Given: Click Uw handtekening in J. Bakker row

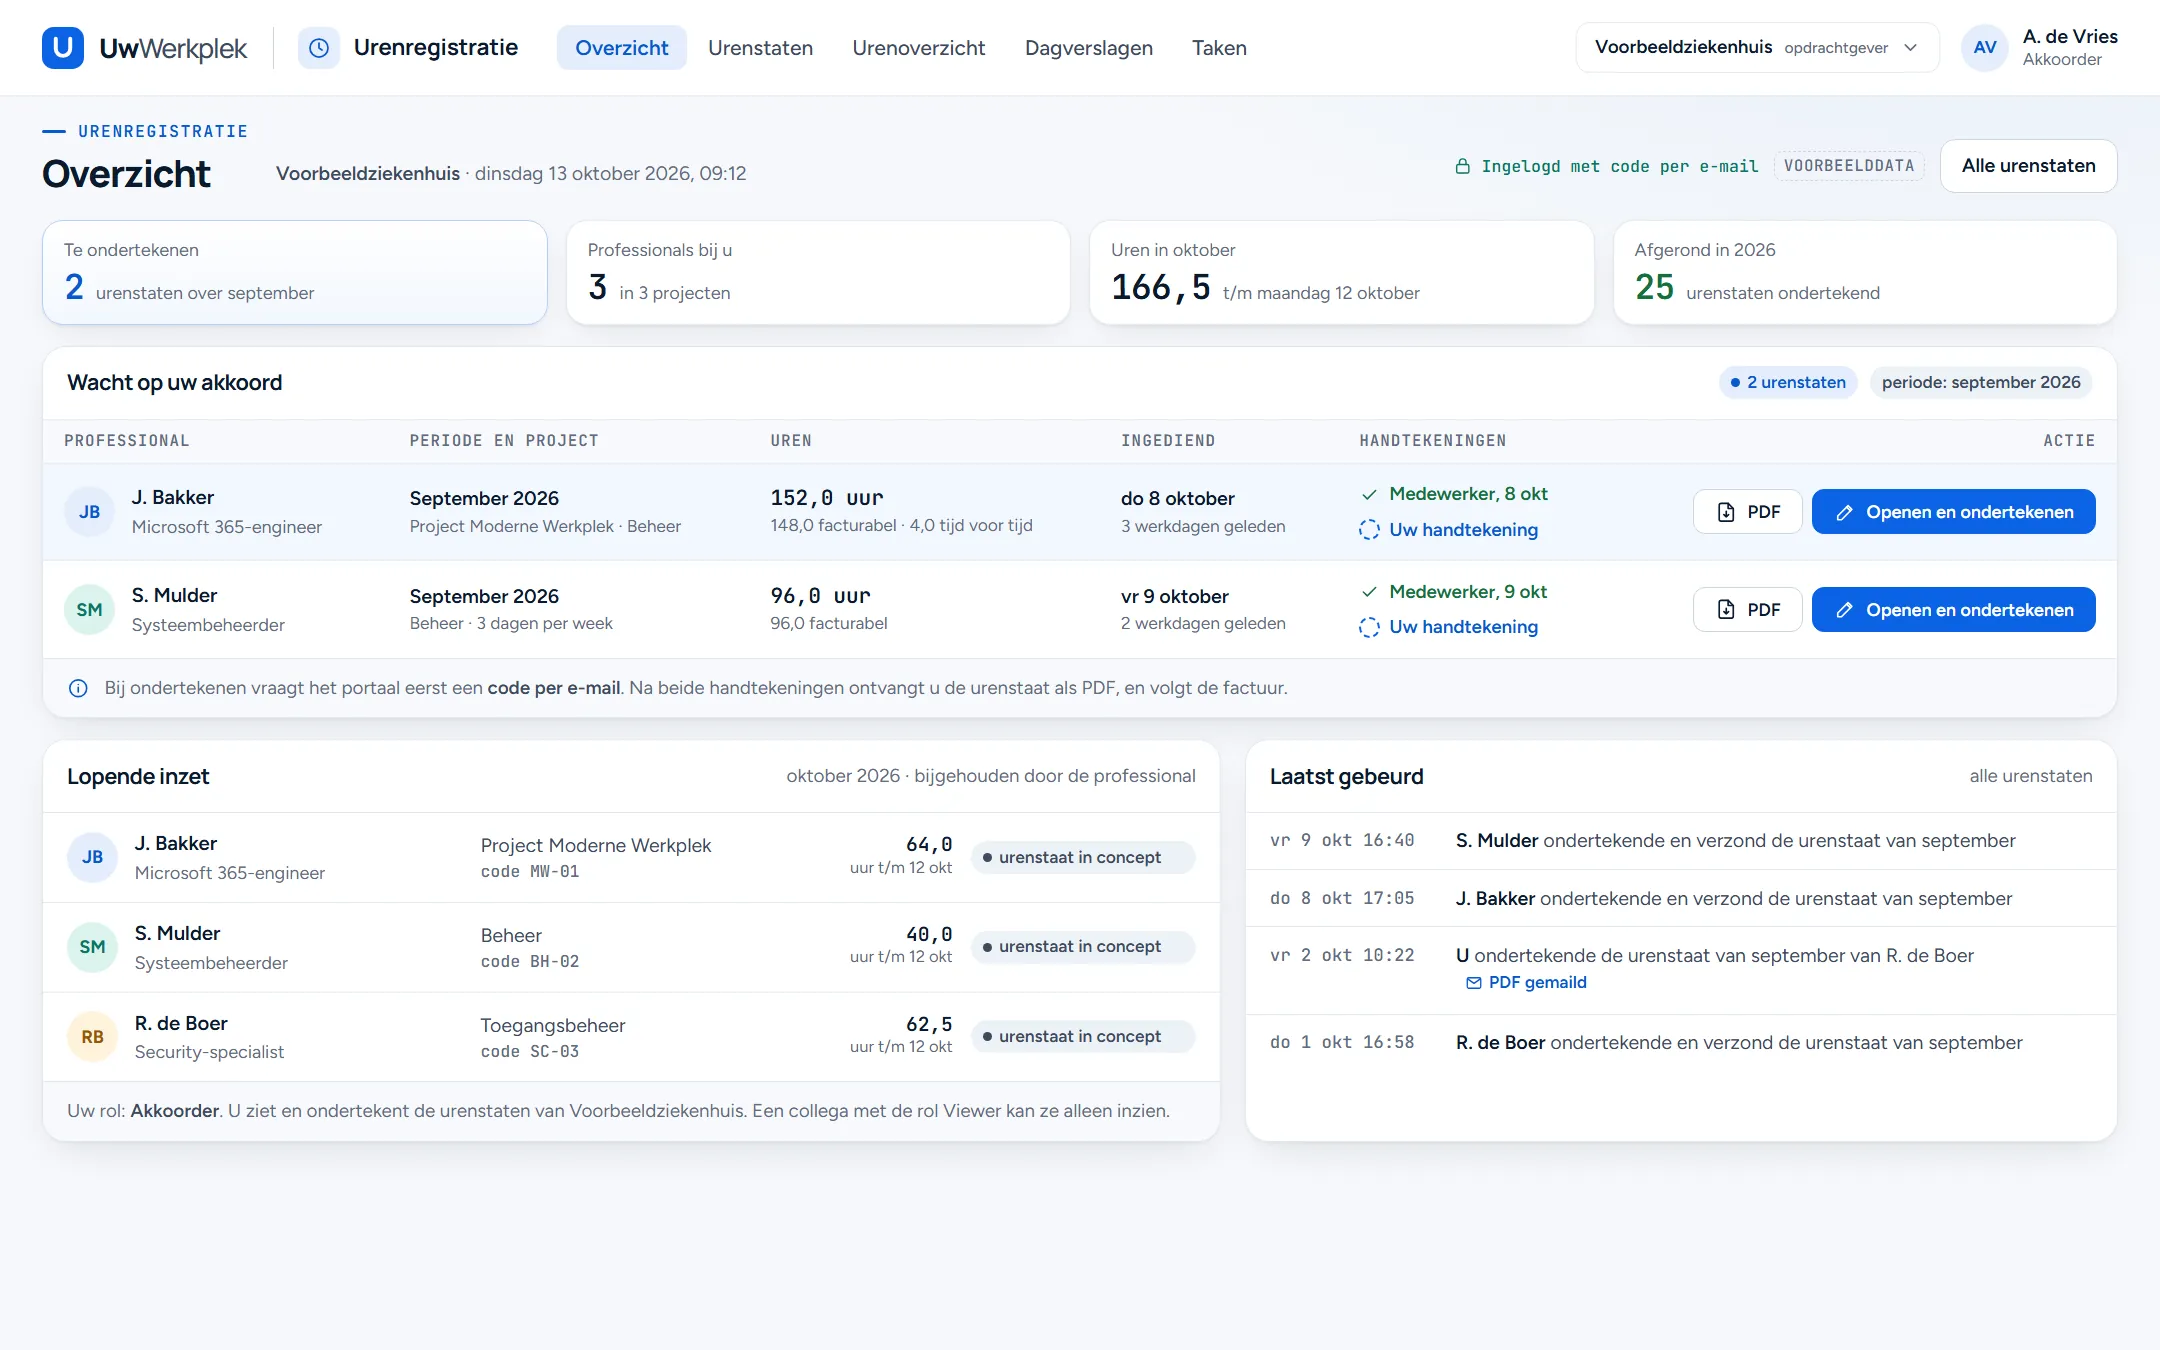Looking at the screenshot, I should (1463, 530).
